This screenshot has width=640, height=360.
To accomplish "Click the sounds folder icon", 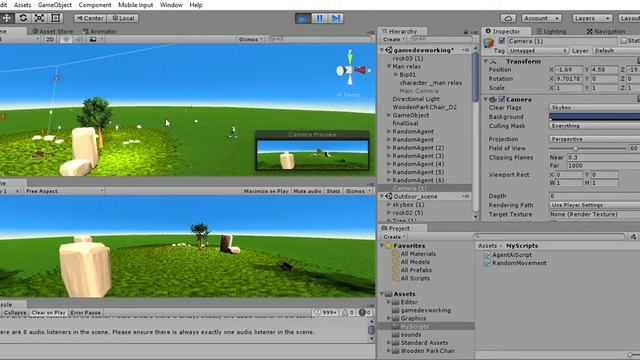I will (396, 335).
